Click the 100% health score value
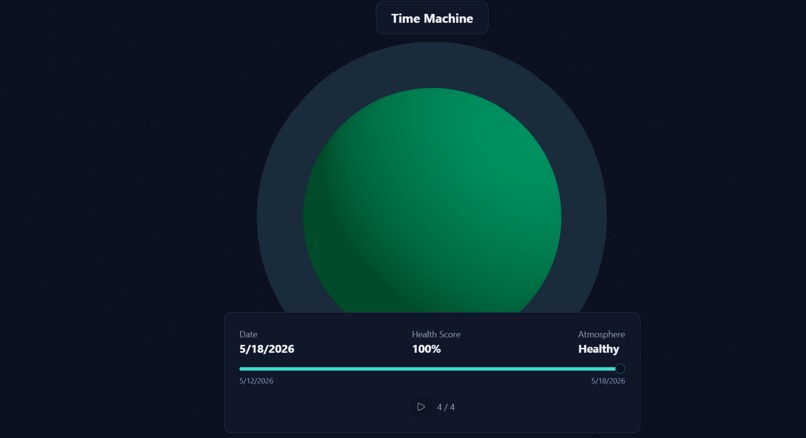Viewport: 806px width, 438px height. tap(426, 349)
